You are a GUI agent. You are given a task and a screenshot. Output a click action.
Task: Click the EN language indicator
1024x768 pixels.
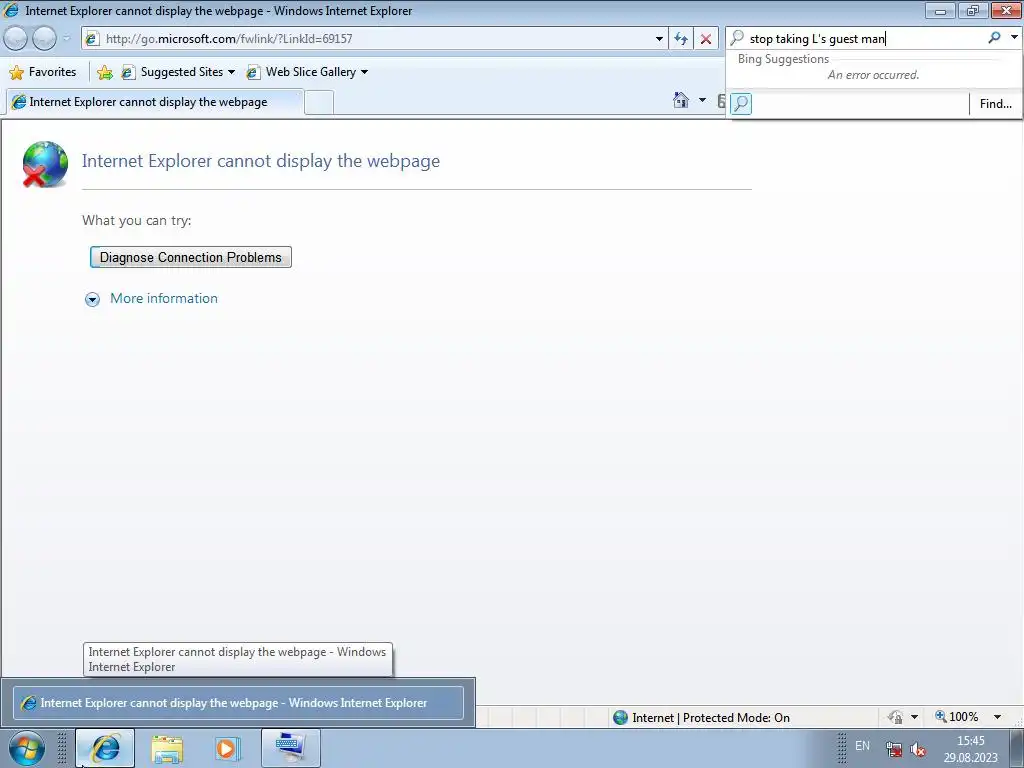(862, 746)
